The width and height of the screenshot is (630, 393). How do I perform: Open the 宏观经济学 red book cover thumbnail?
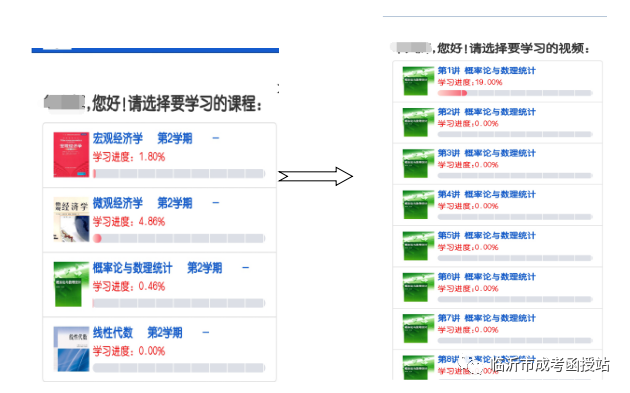coord(71,155)
